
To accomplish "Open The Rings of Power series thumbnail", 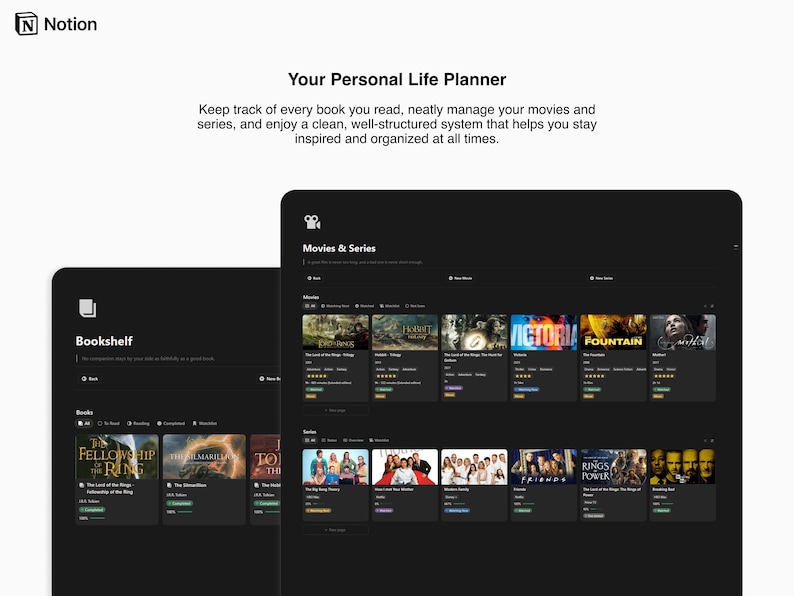I will [613, 466].
